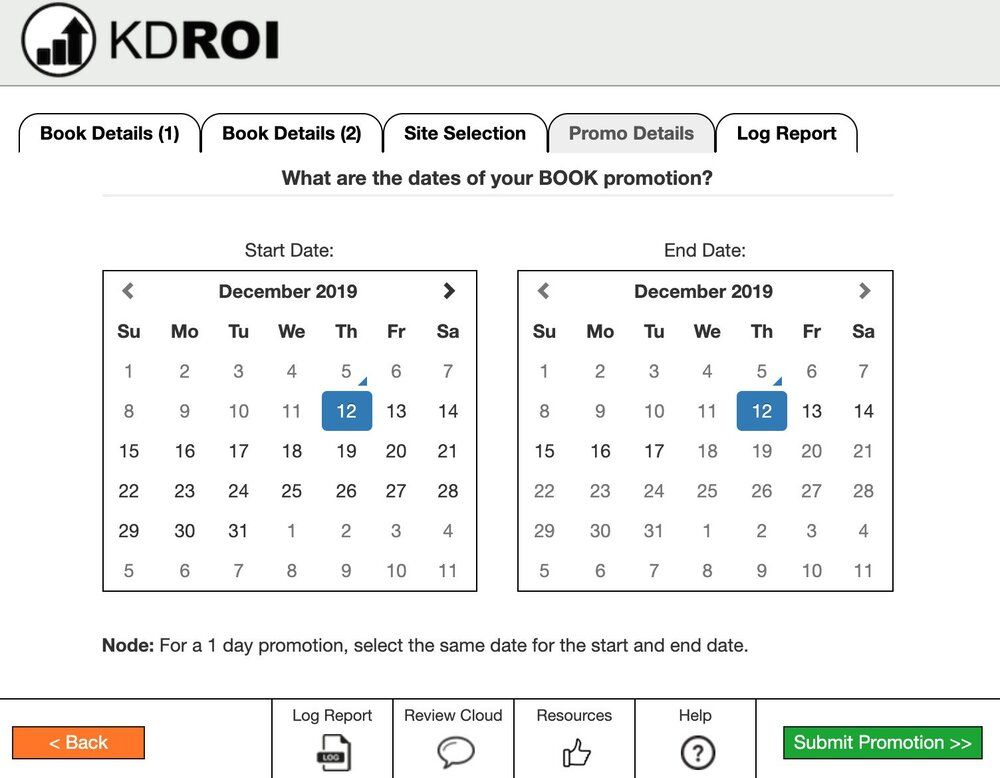1000x778 pixels.
Task: Click the 'Help' label in bottom bar
Action: tap(695, 716)
